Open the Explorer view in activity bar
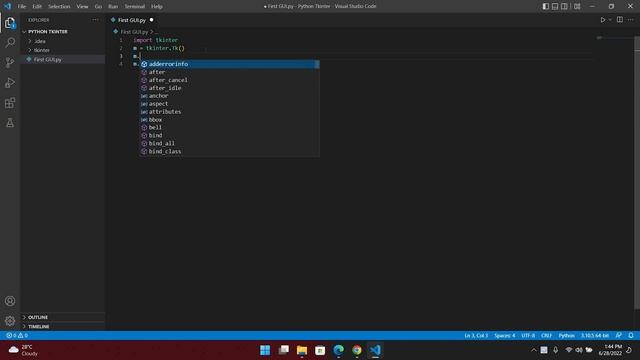The height and width of the screenshot is (360, 640). (10, 23)
